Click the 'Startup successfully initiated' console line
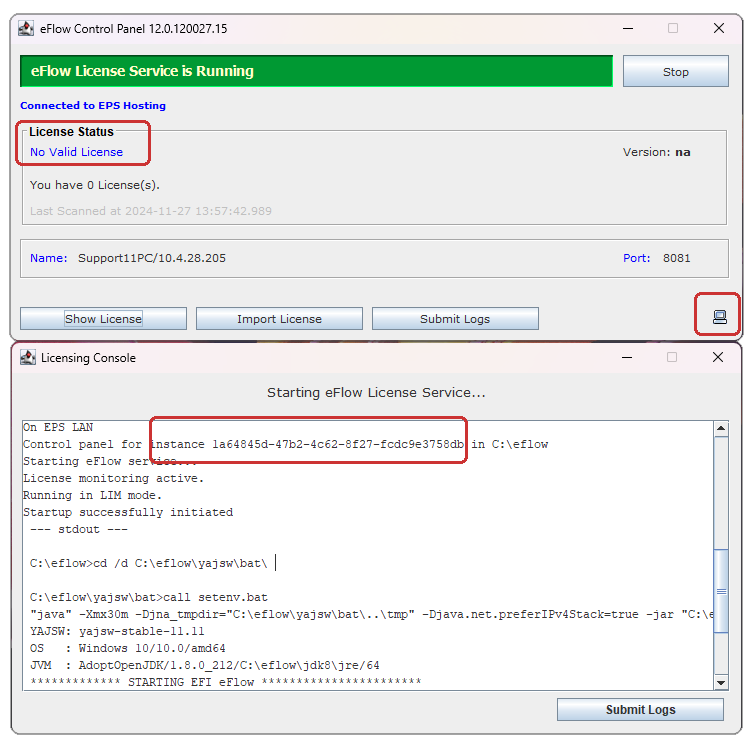Screen dimensions: 755x745 (128, 512)
